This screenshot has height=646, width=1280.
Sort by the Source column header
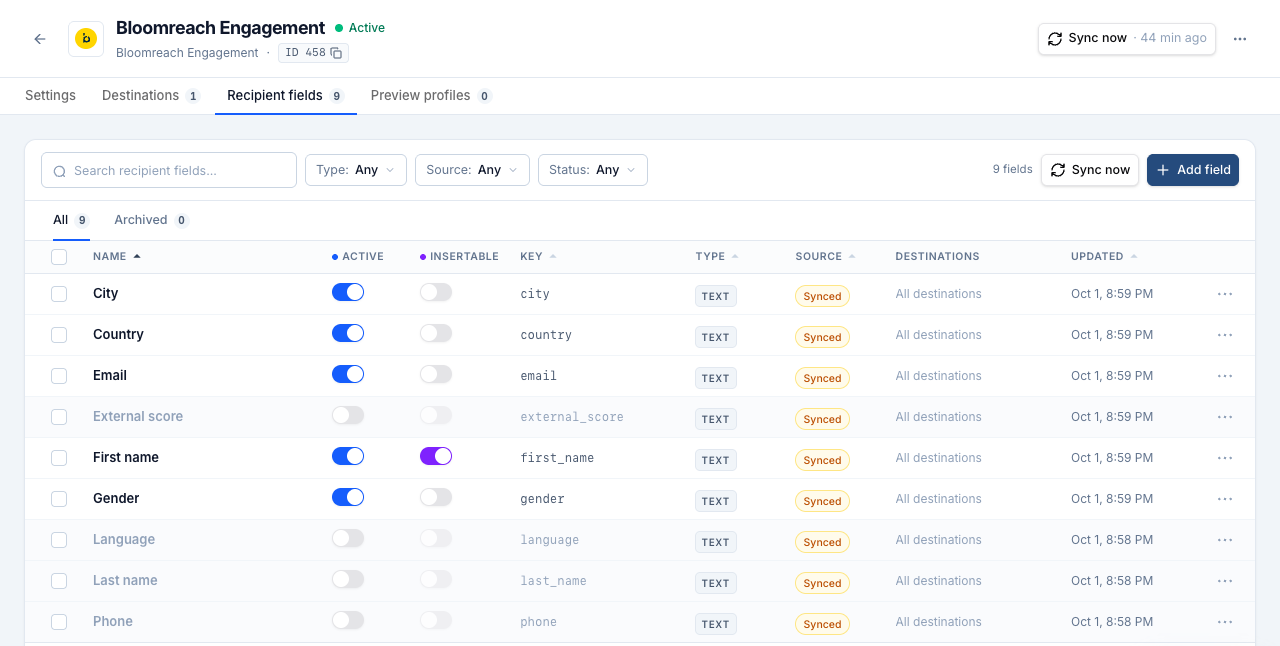point(825,257)
